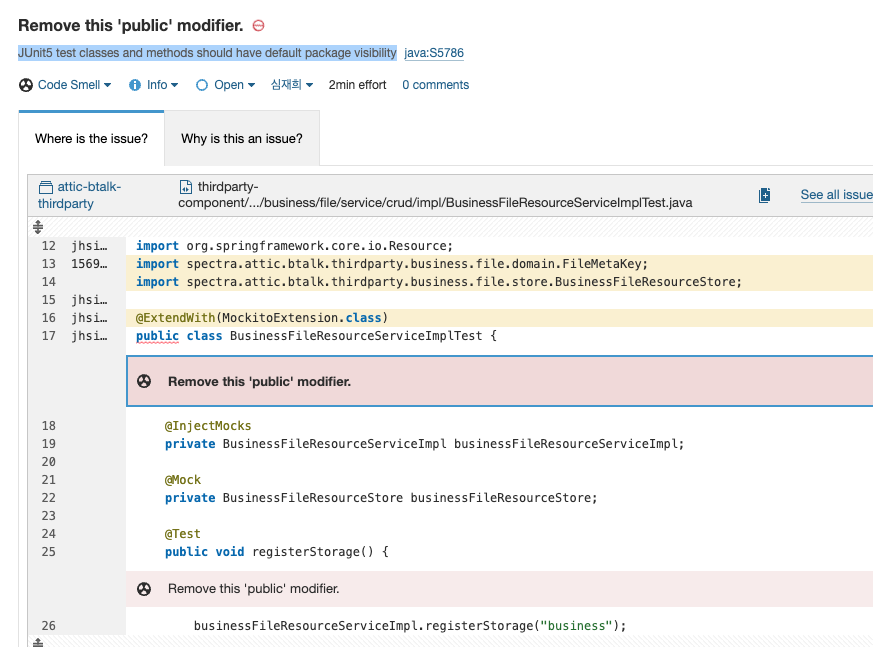Click the blue Info severity icon
This screenshot has height=647, width=873.
coord(135,85)
